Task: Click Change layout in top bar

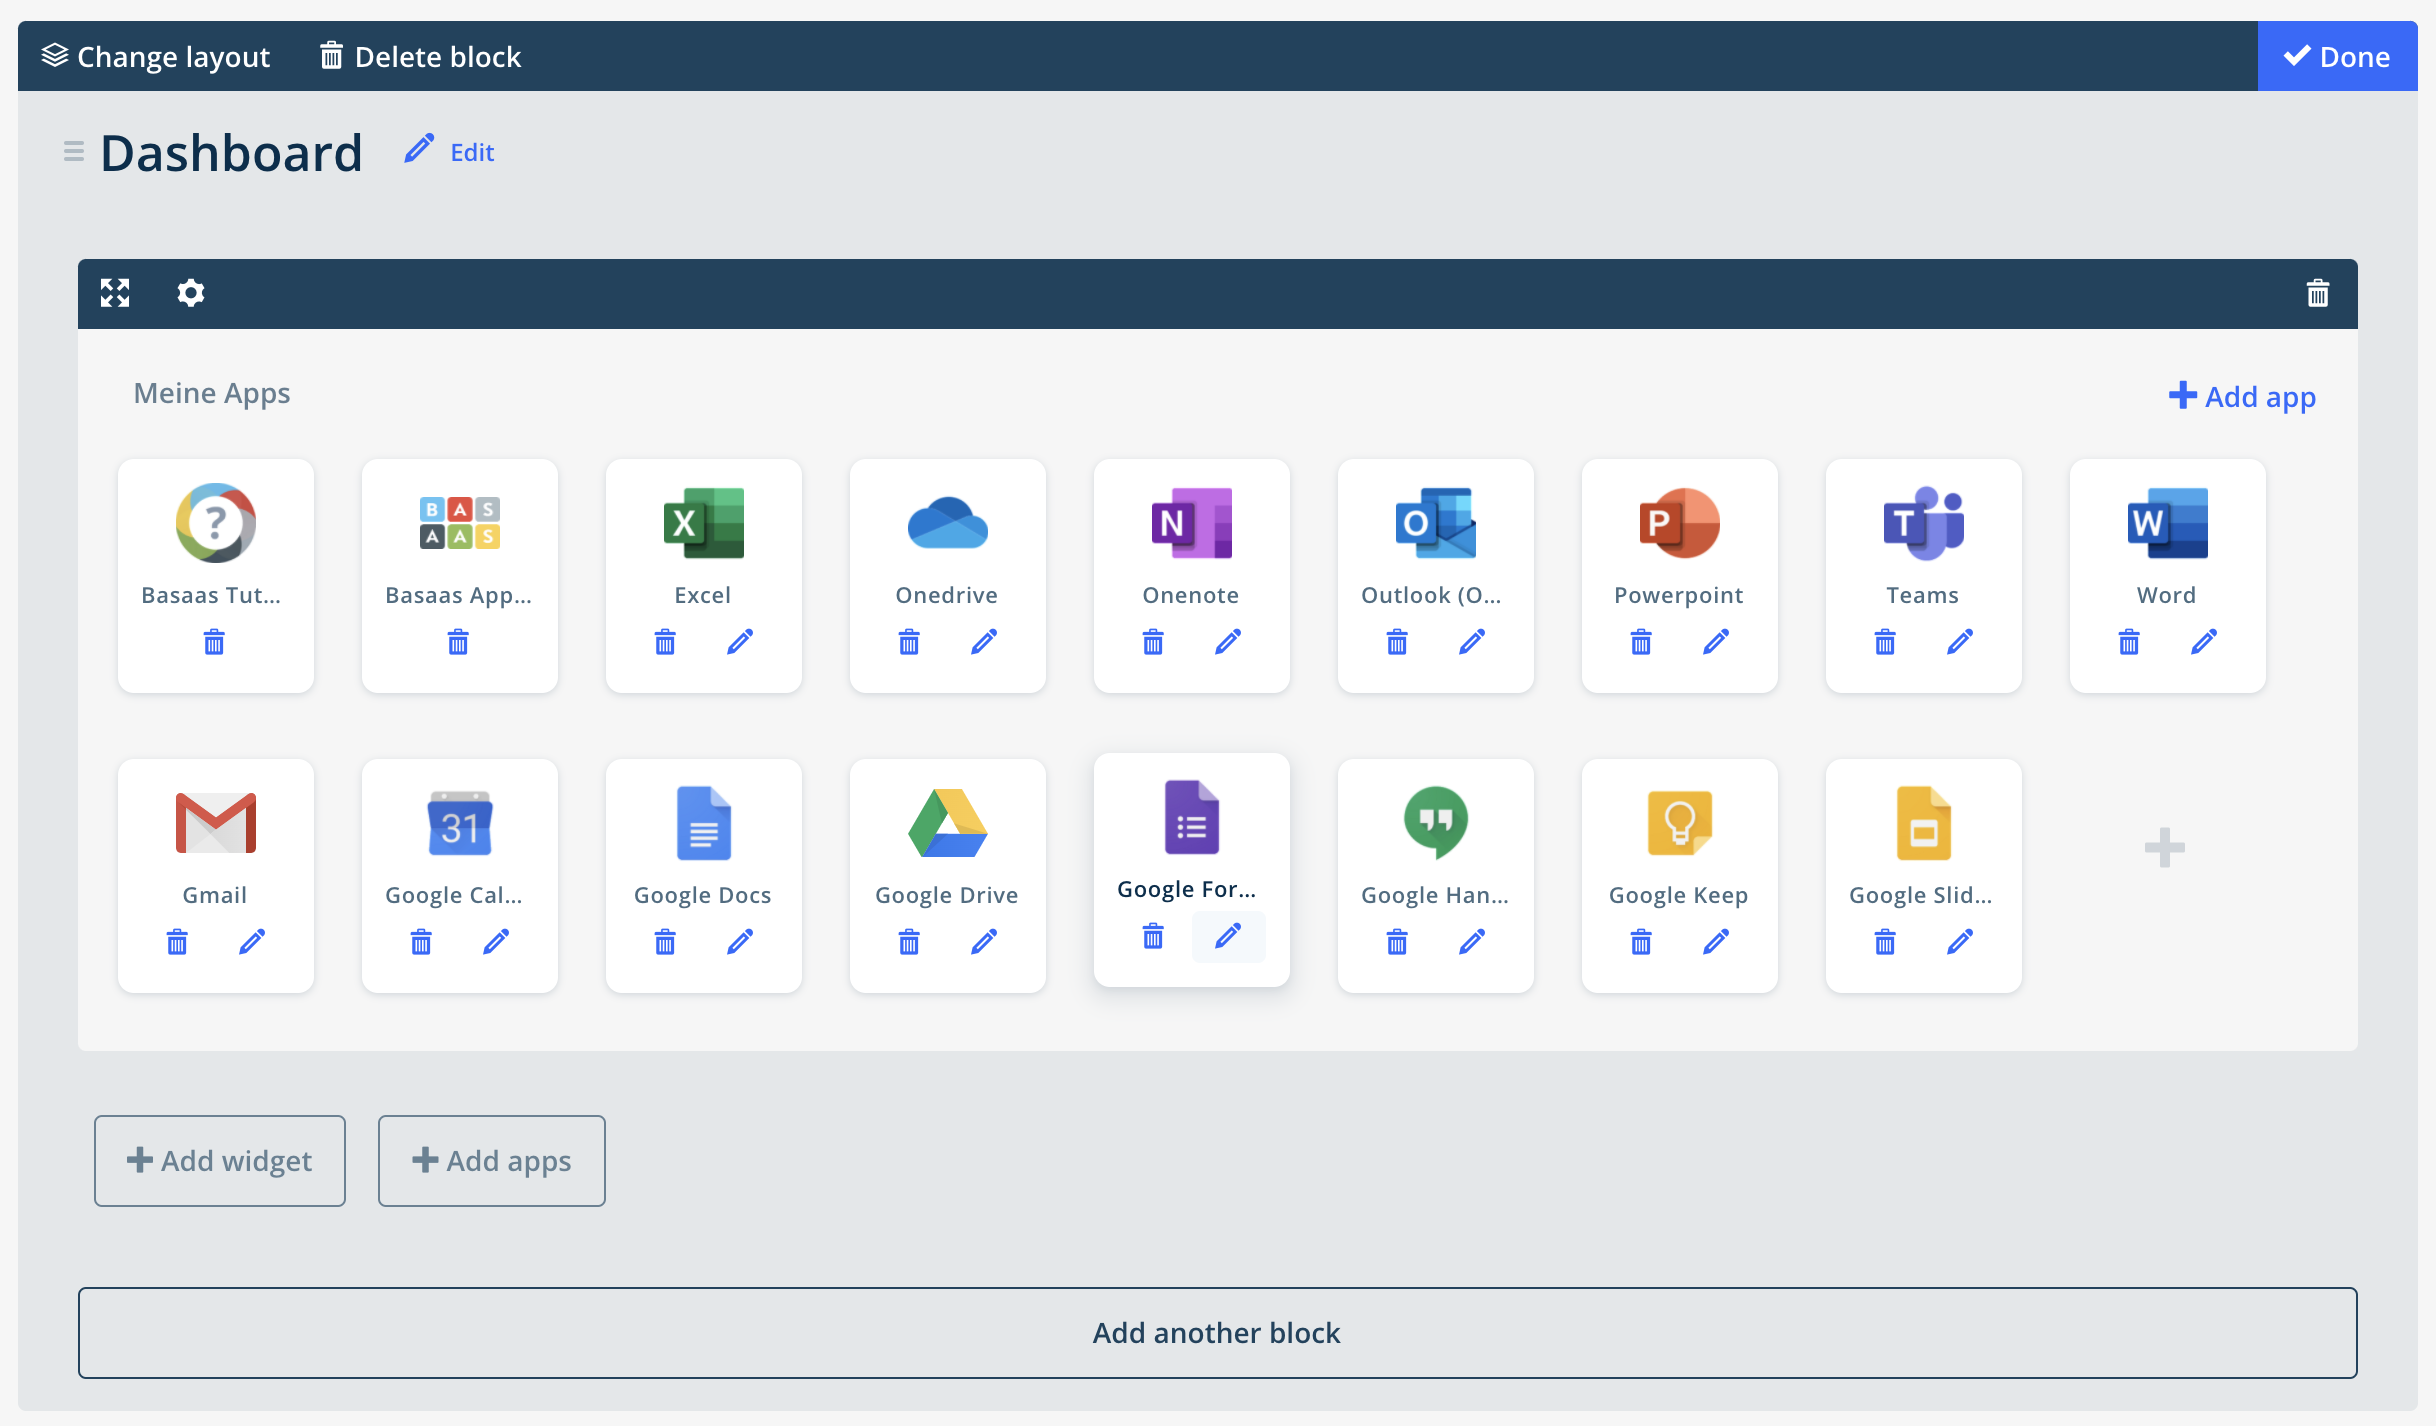Action: pyautogui.click(x=156, y=57)
